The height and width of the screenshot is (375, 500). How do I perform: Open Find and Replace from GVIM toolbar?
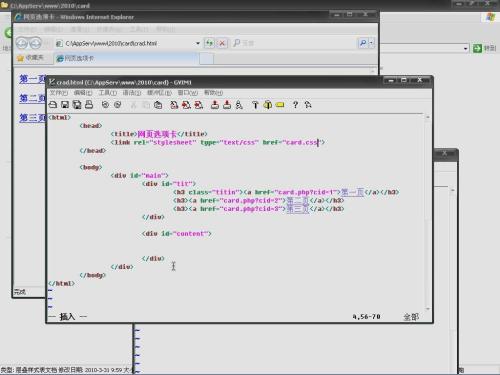pos(174,105)
